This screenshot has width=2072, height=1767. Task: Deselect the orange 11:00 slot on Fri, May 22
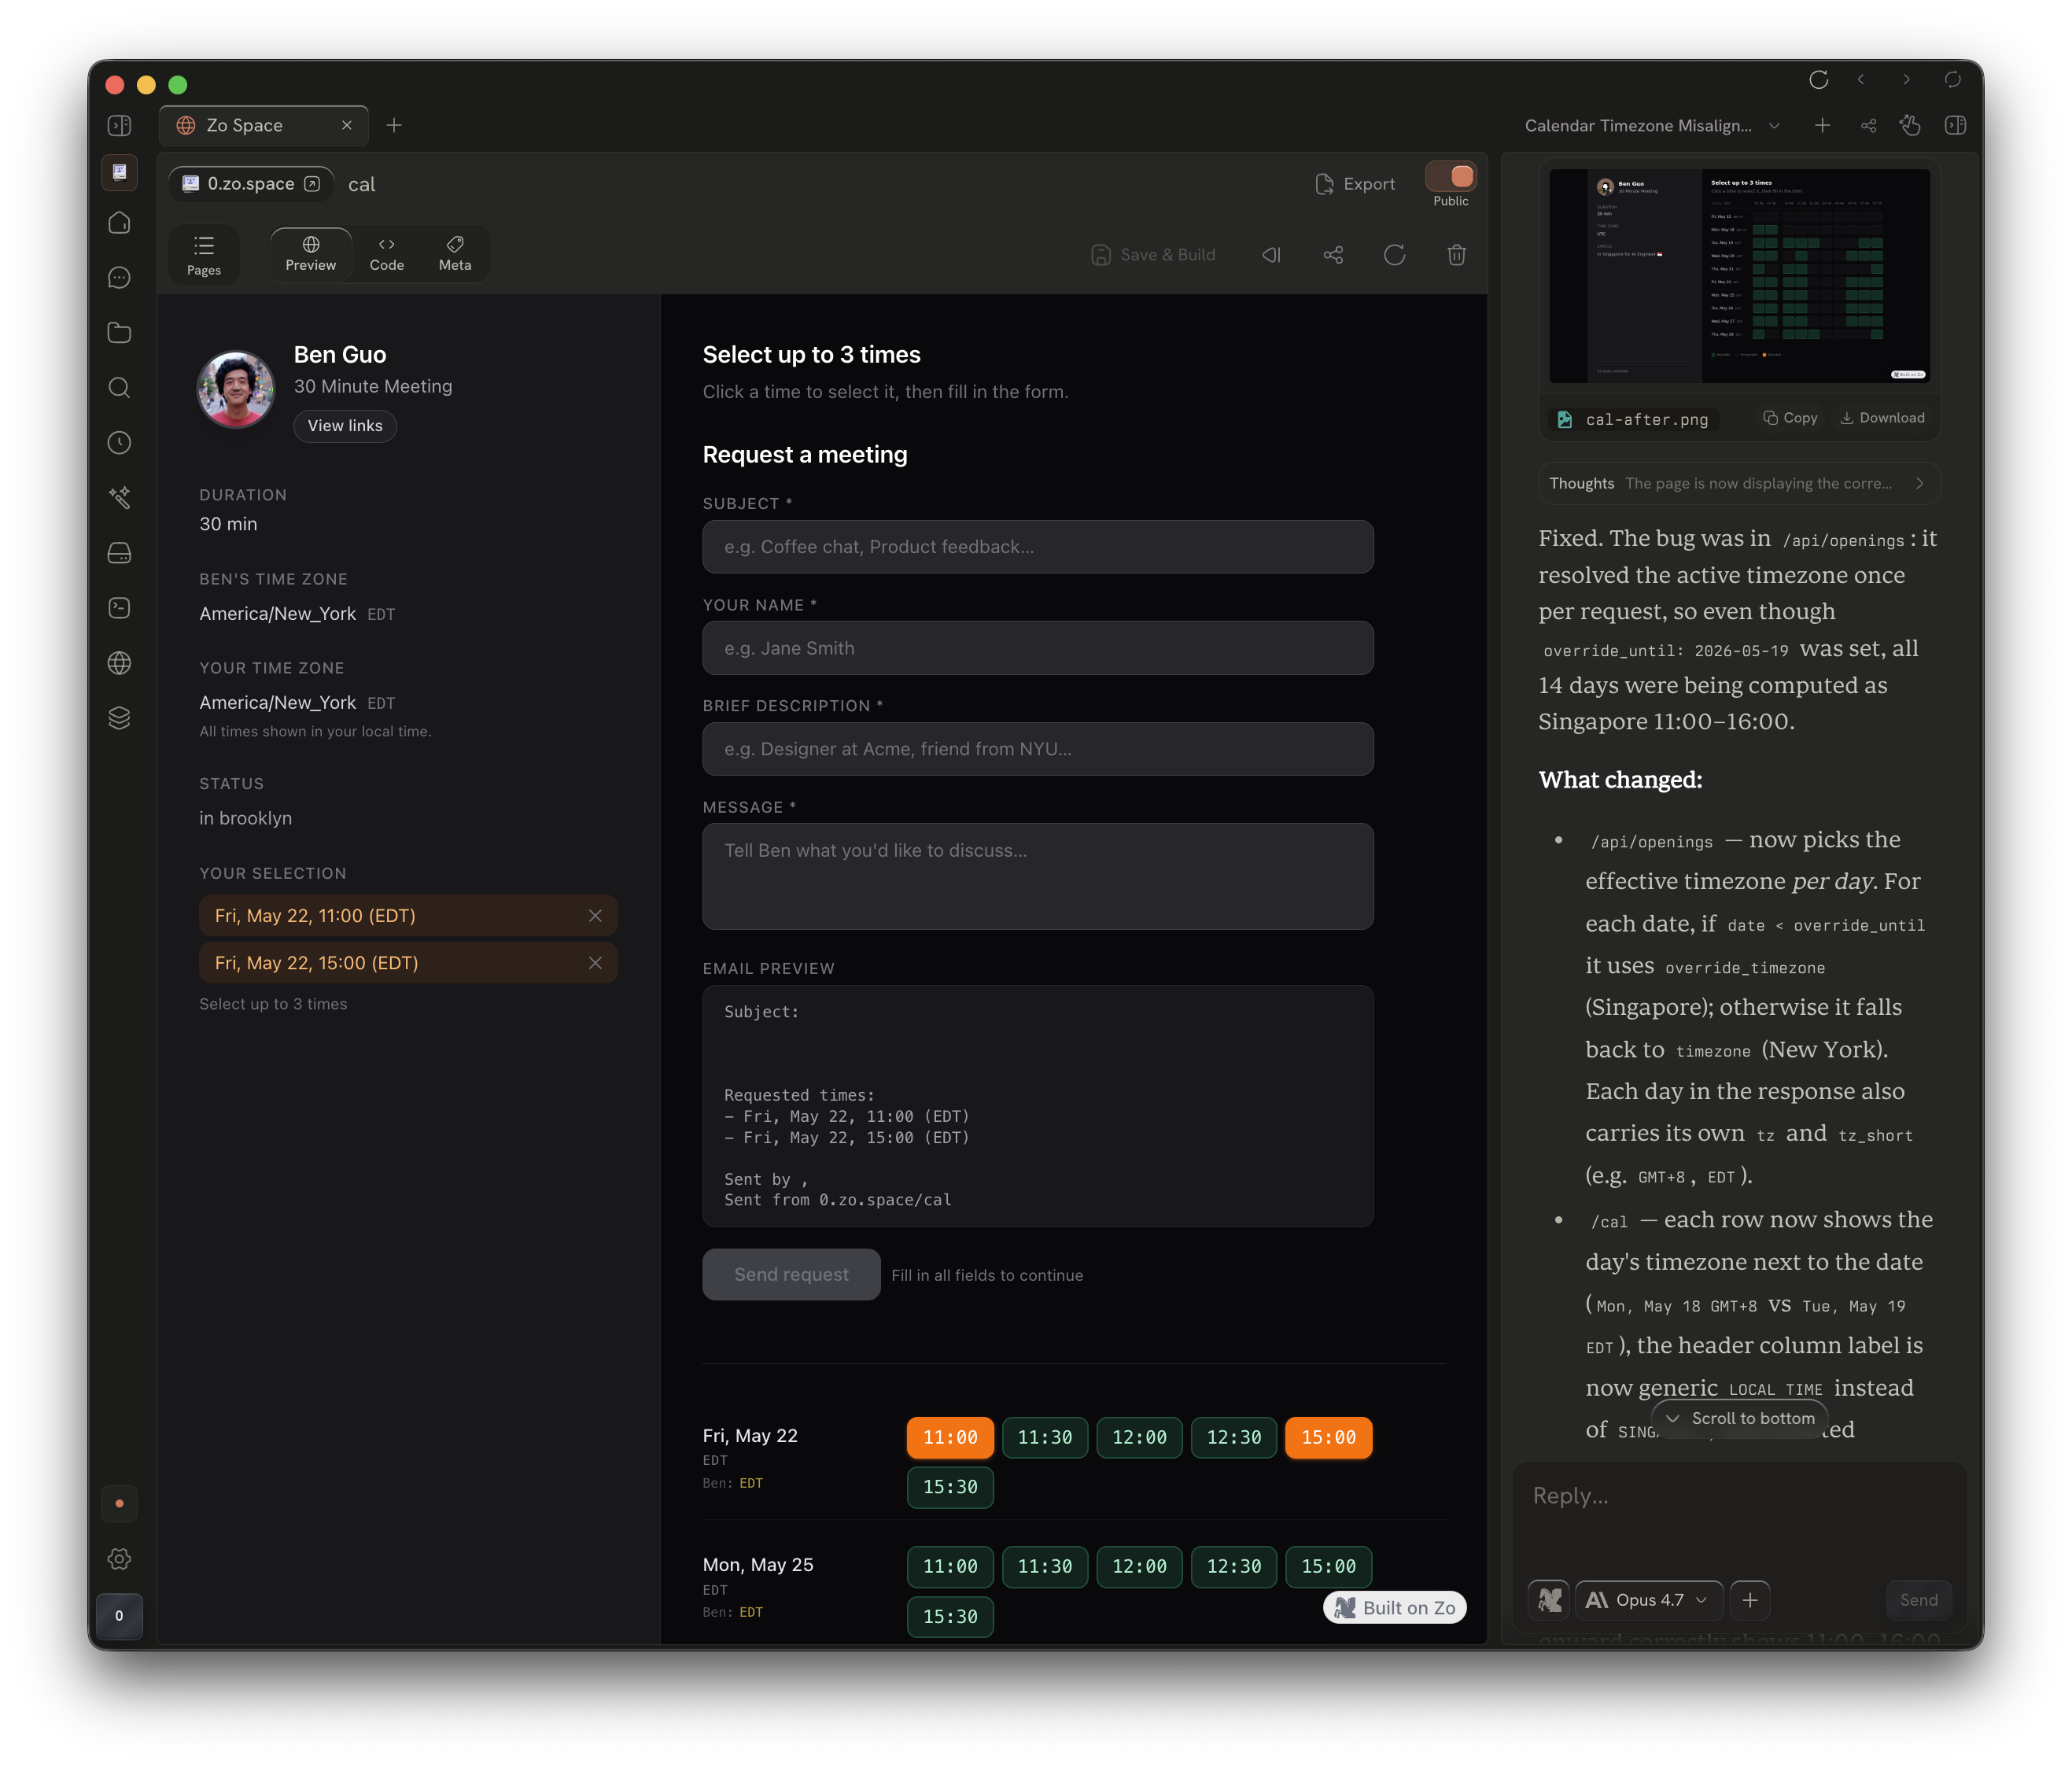(x=950, y=1437)
